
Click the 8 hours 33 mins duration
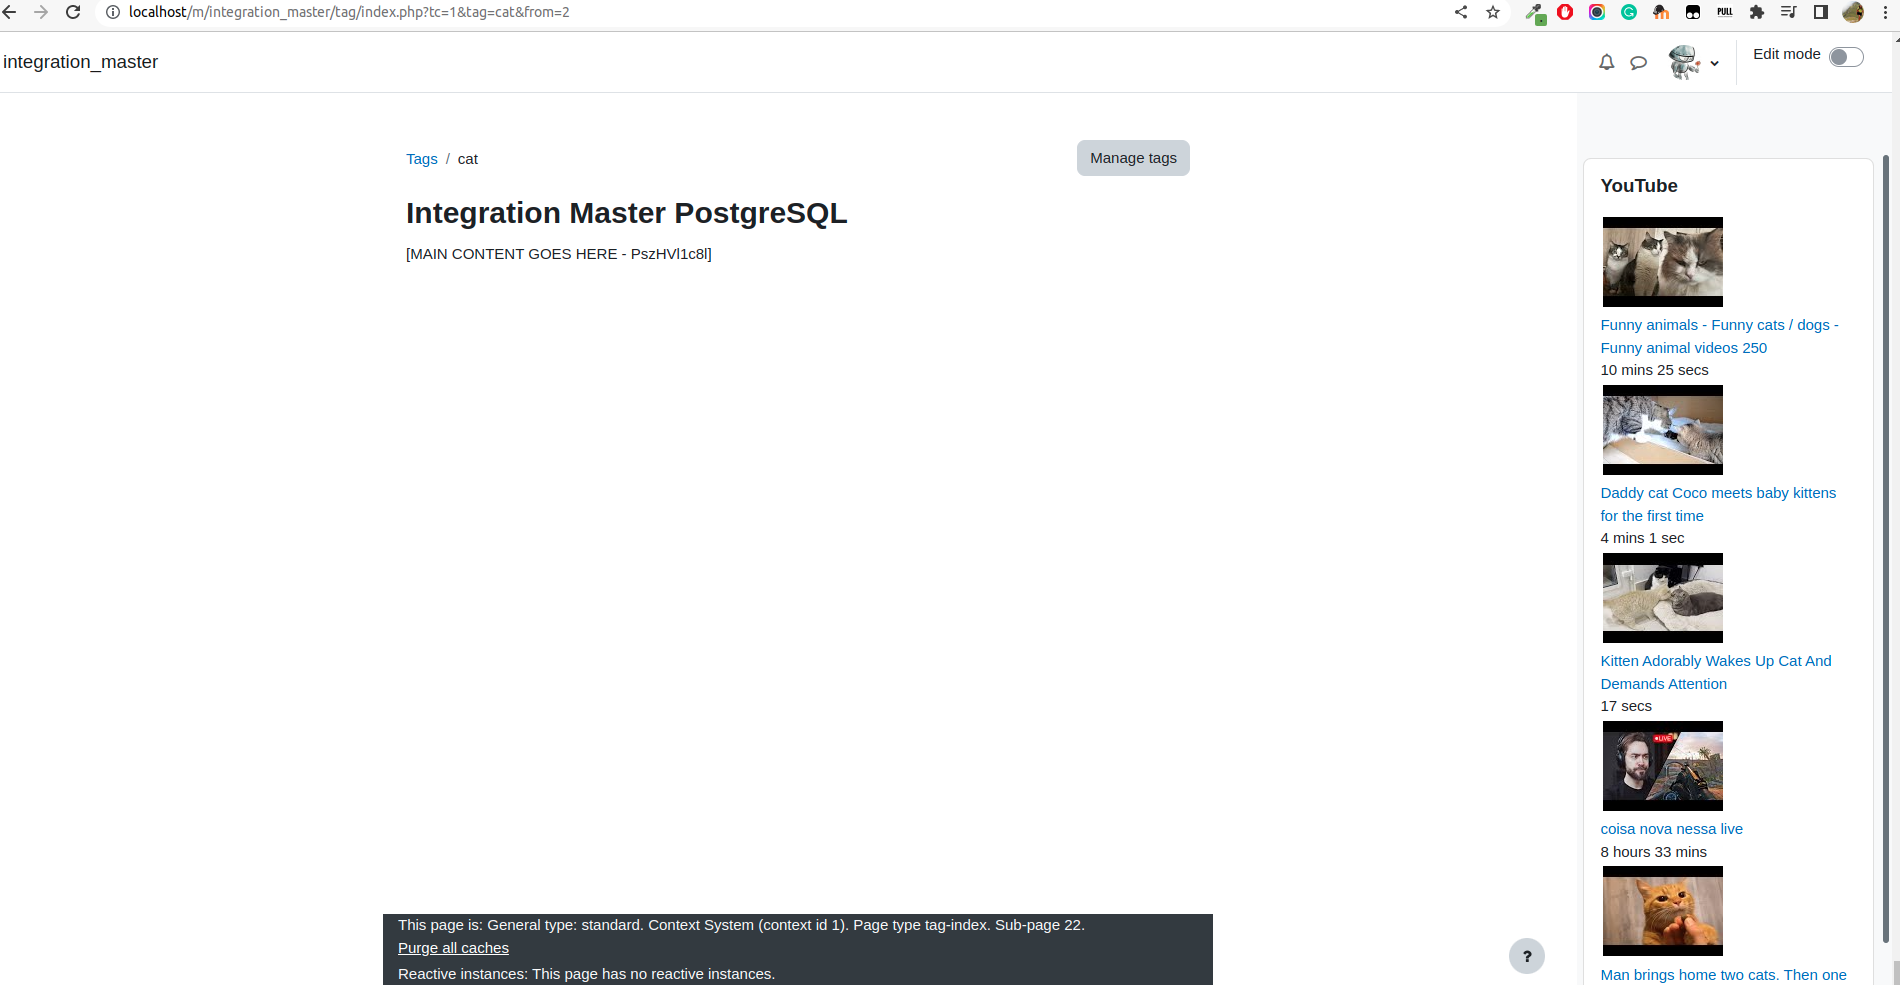[1653, 852]
